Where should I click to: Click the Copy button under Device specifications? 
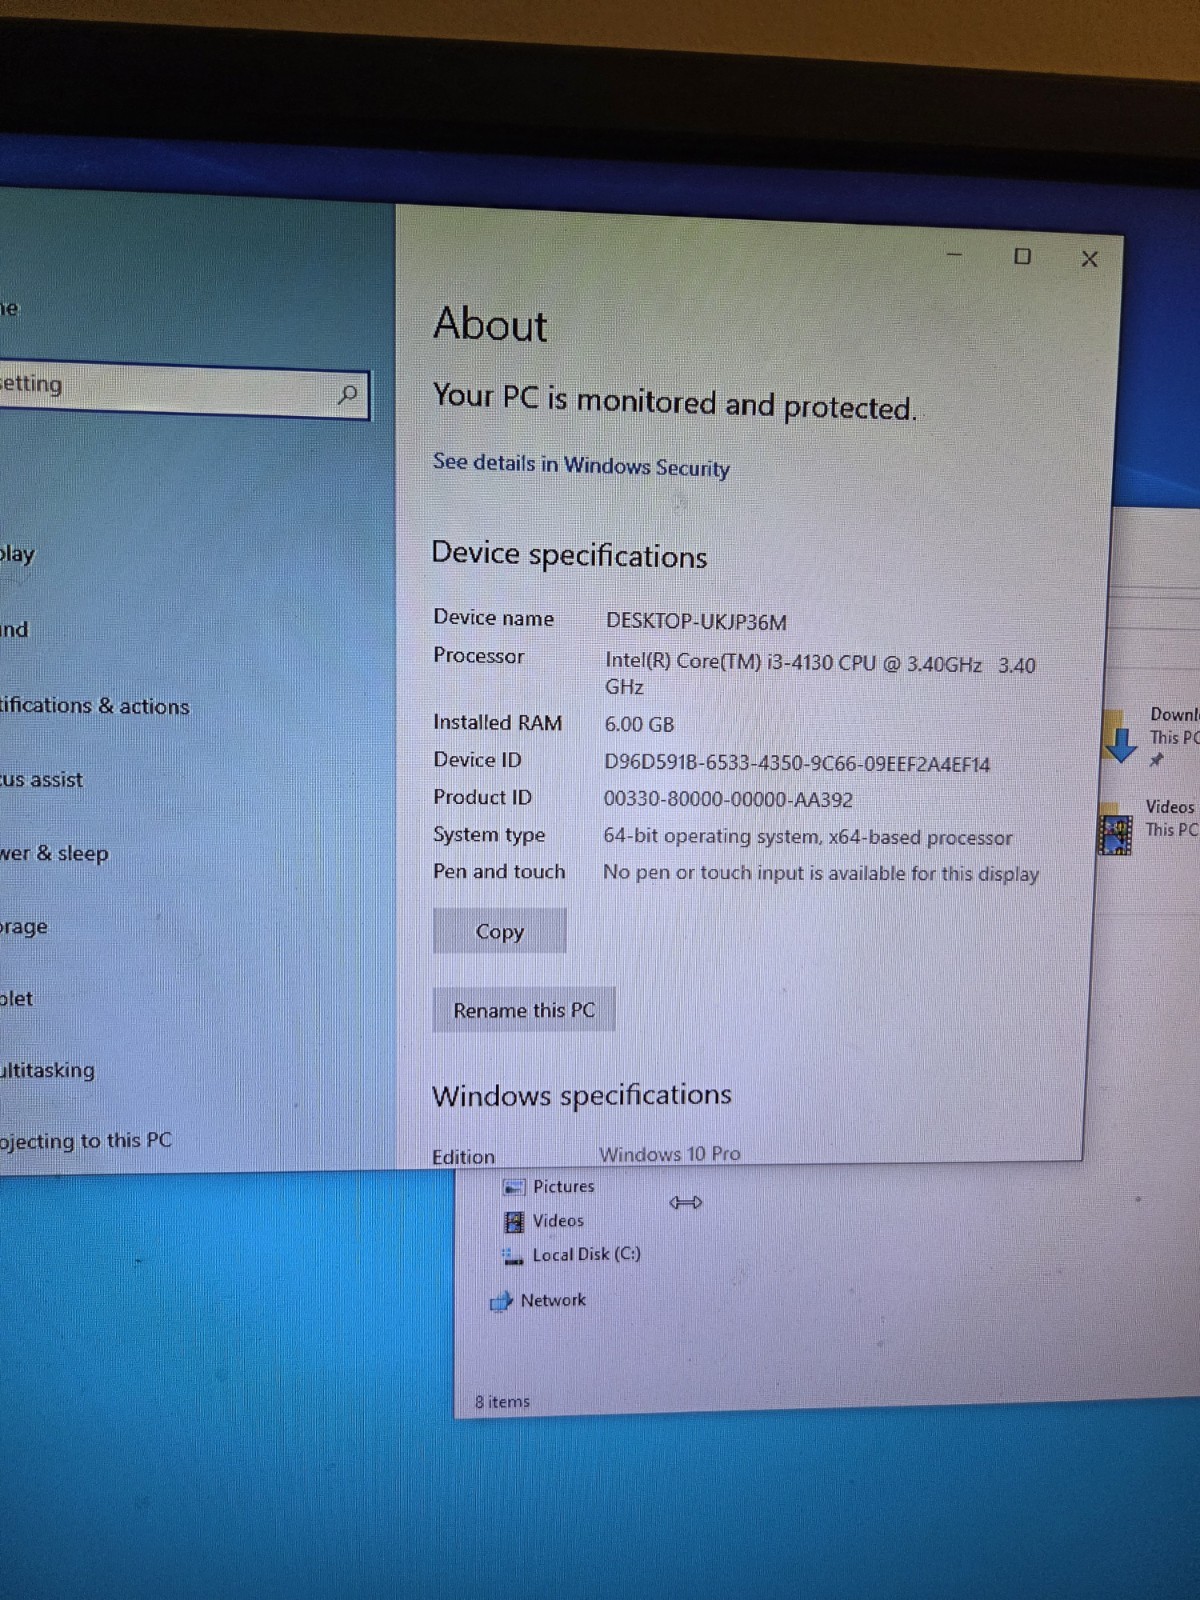point(499,931)
